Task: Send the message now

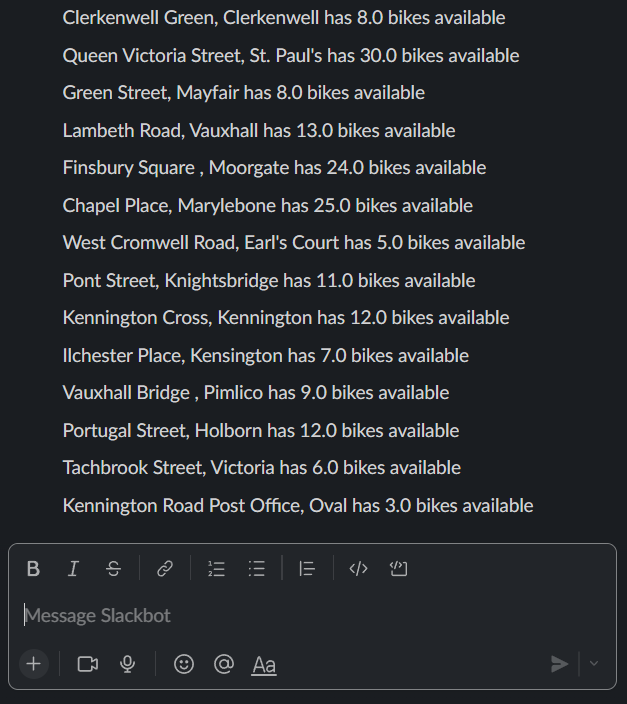Action: [559, 664]
